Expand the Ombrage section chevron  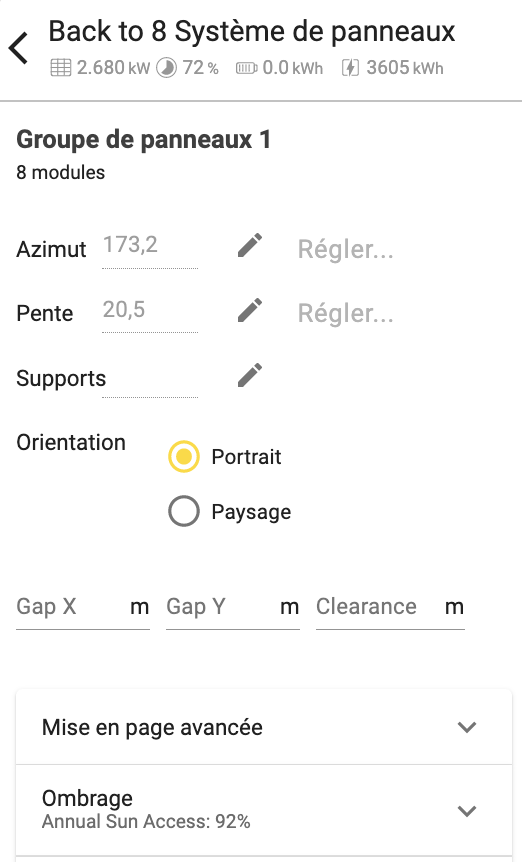click(467, 811)
